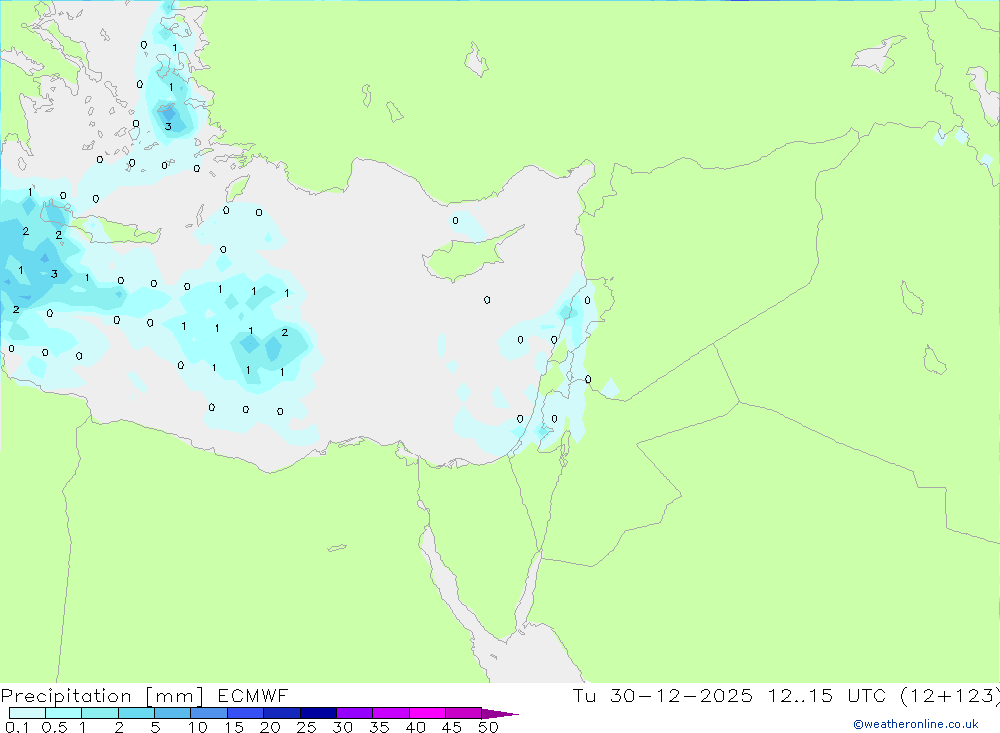Click the "40" legend scale value
Image resolution: width=1000 pixels, height=733 pixels.
tap(415, 727)
